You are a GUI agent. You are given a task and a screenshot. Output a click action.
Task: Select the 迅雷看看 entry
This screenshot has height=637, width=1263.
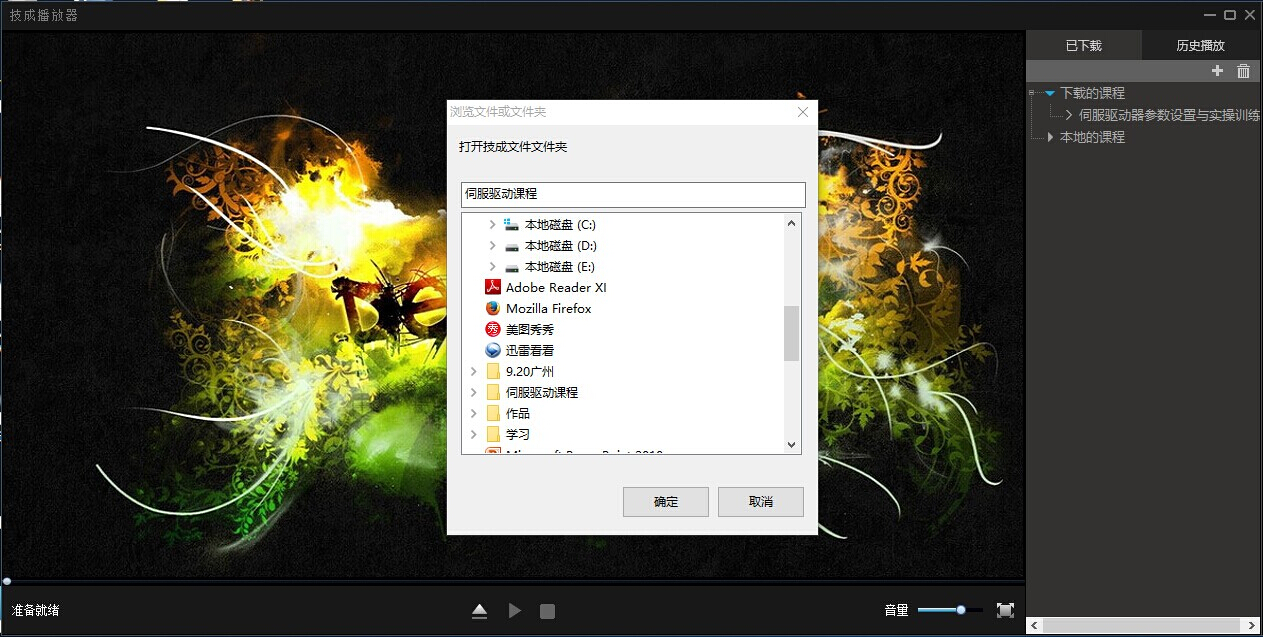pyautogui.click(x=529, y=351)
